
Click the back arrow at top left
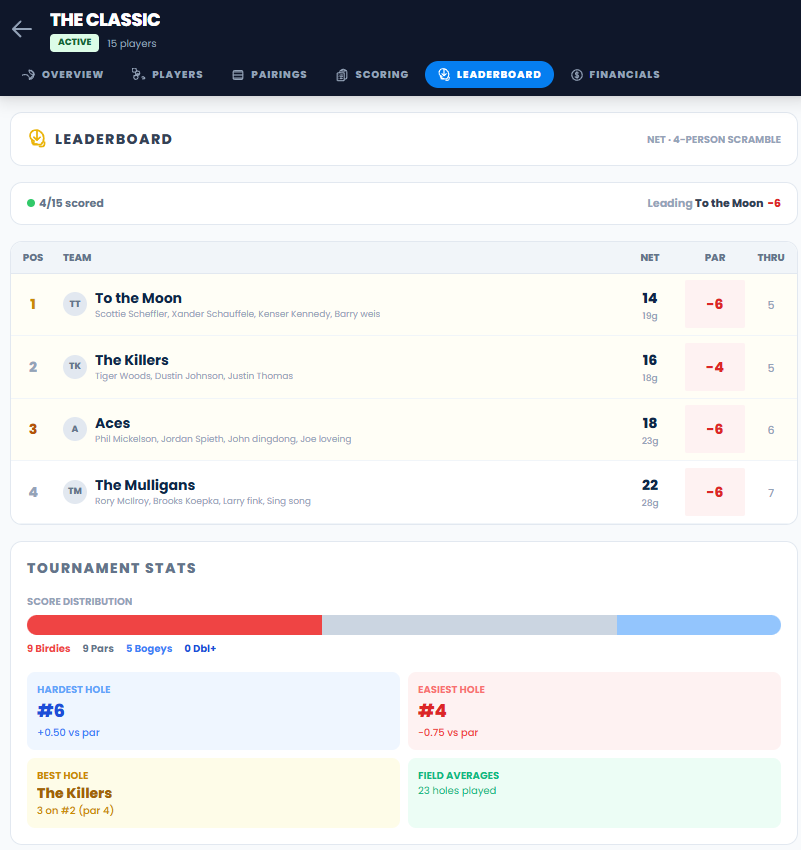21,28
